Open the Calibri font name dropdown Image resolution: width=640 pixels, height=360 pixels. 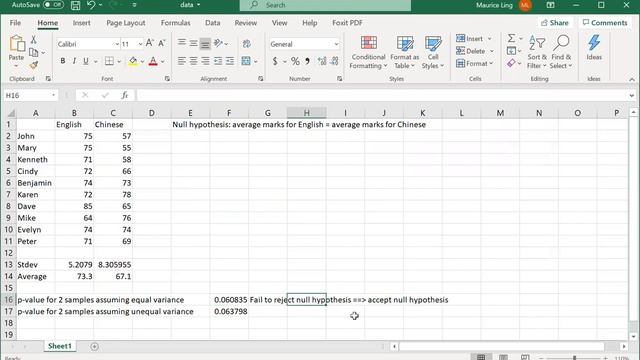117,44
